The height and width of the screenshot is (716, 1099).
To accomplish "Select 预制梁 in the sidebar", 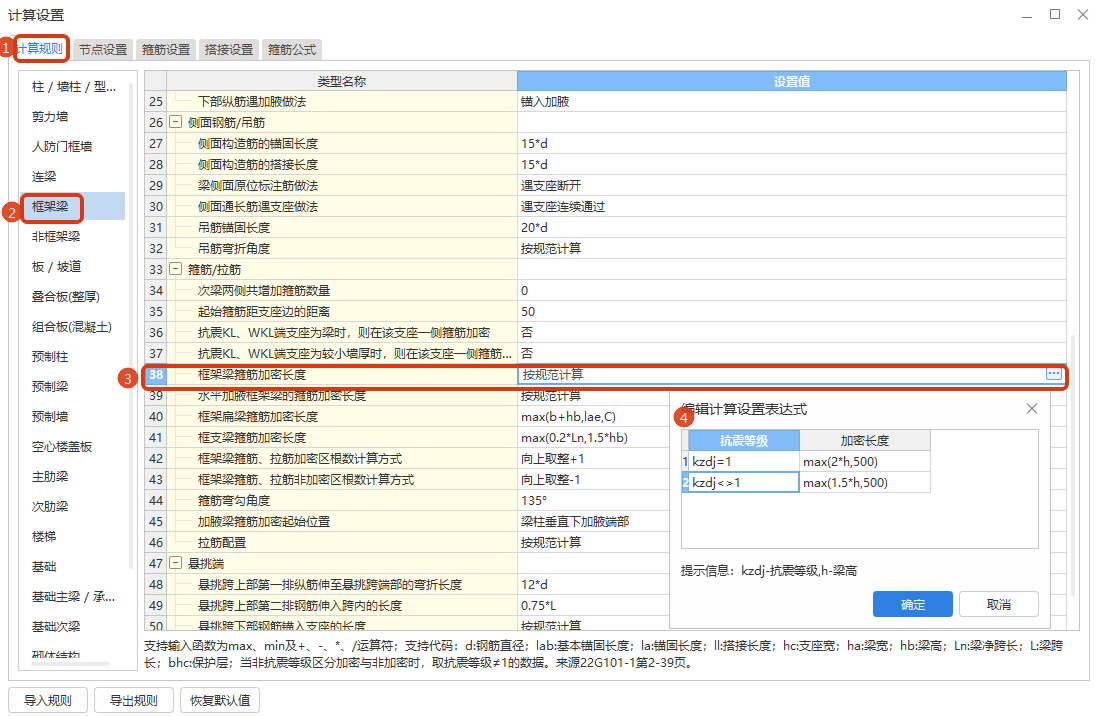I will 73,387.
